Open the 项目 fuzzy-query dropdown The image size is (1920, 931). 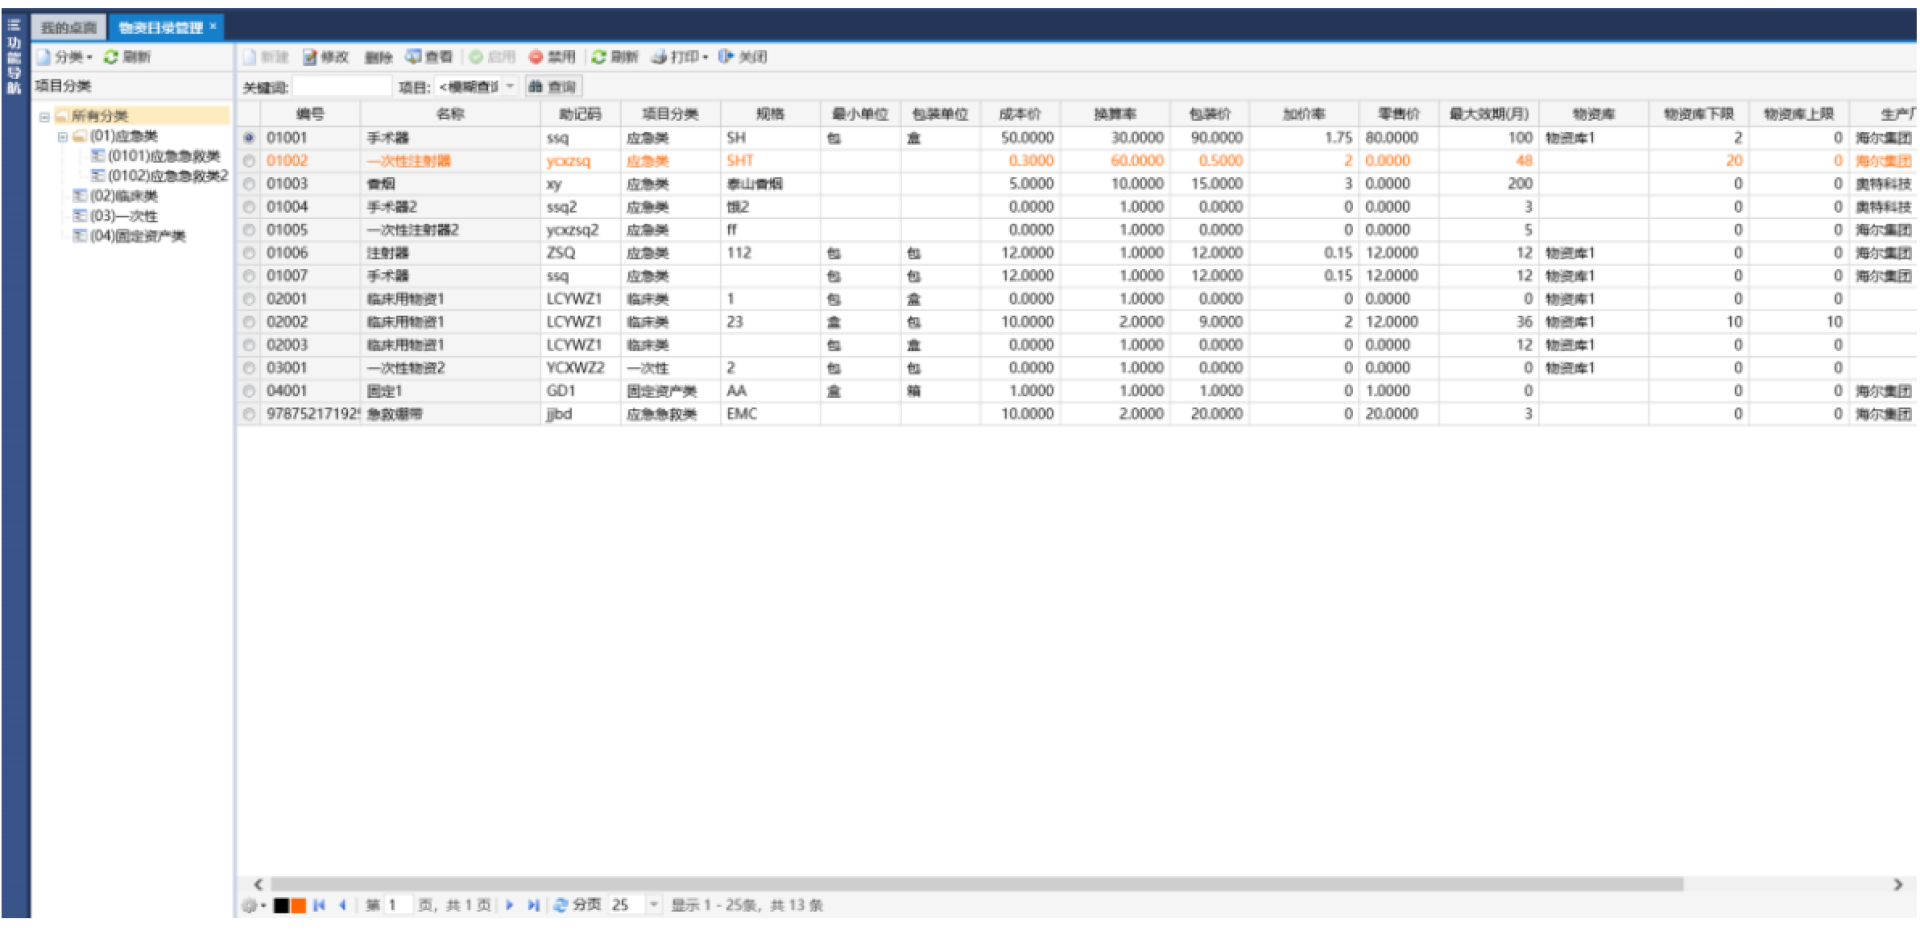click(509, 87)
